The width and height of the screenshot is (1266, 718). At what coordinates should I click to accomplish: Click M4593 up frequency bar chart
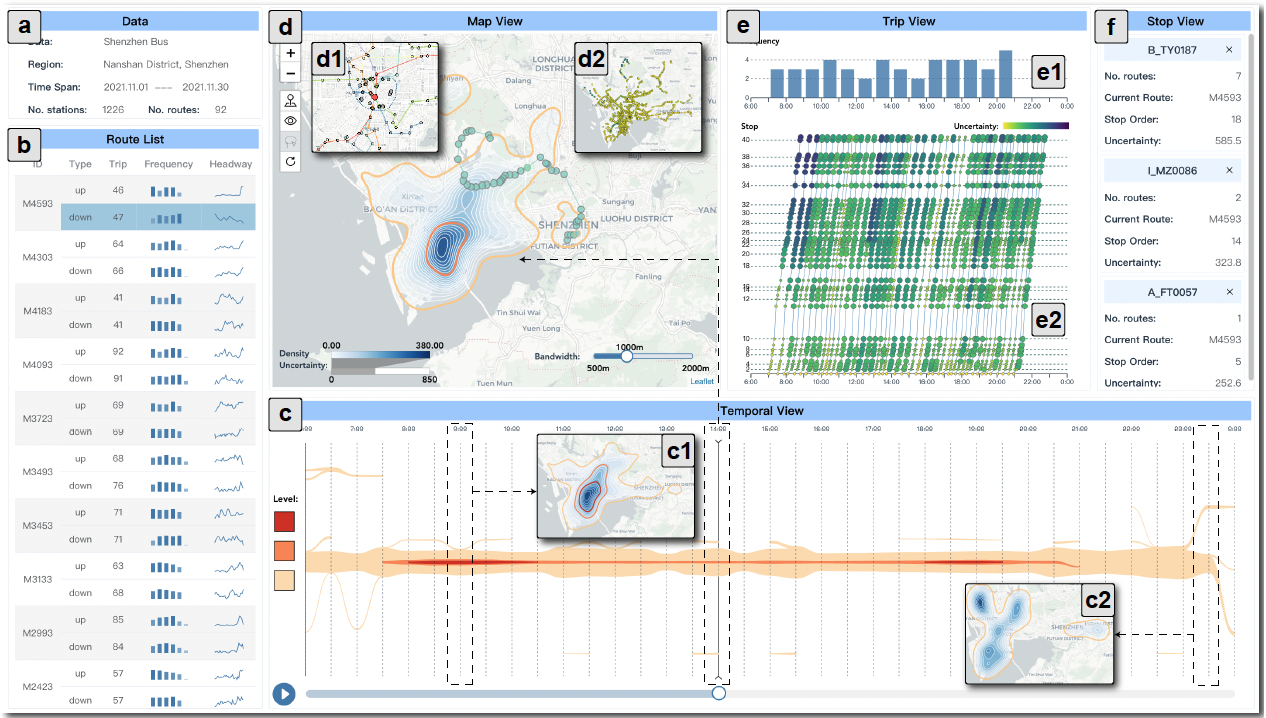(x=168, y=190)
